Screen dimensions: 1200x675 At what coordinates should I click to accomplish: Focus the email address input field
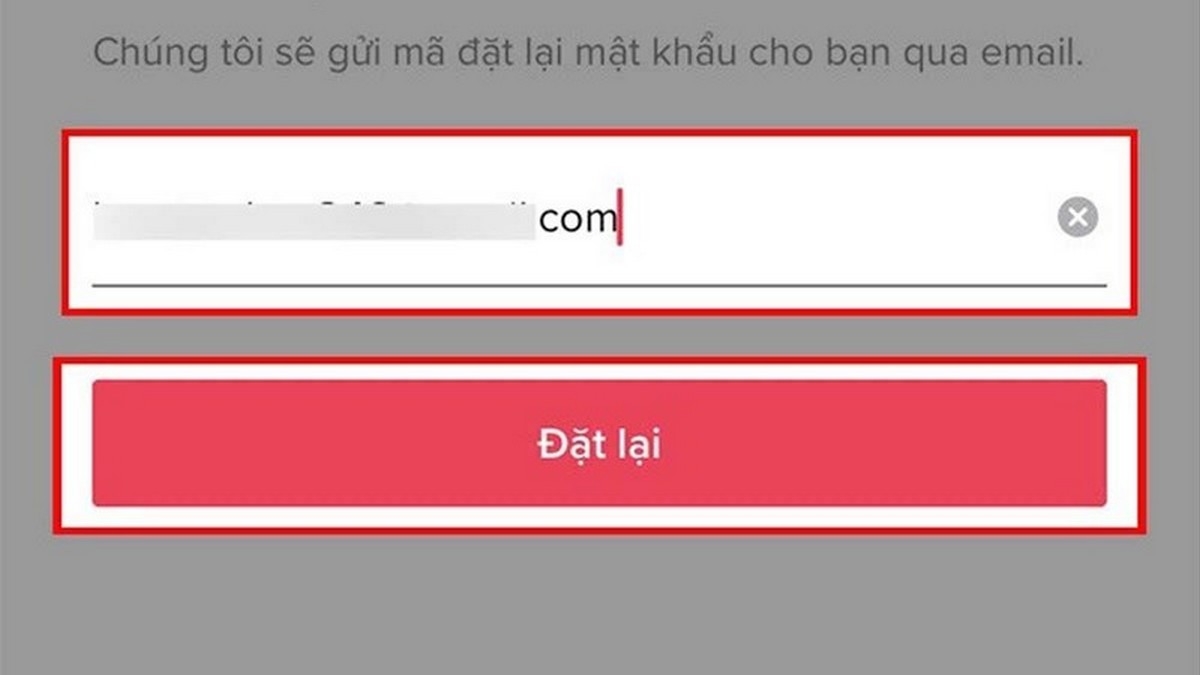(x=599, y=220)
